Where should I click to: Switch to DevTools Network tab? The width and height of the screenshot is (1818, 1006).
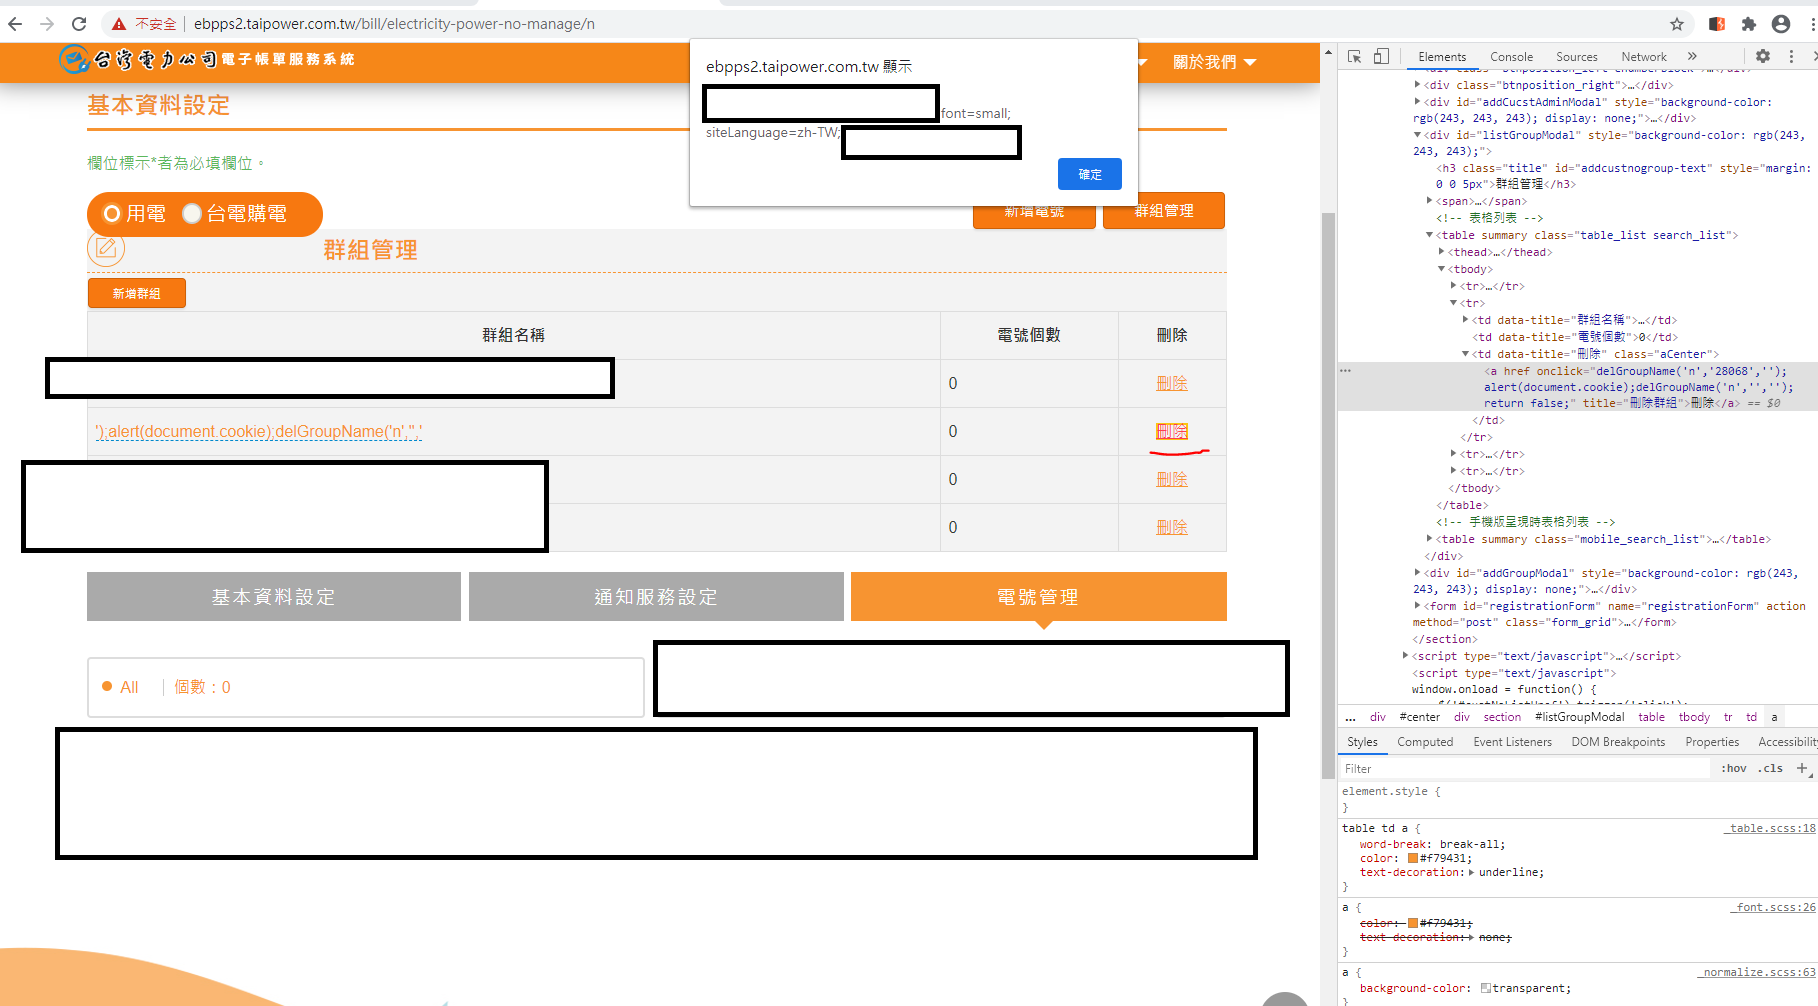[1644, 57]
